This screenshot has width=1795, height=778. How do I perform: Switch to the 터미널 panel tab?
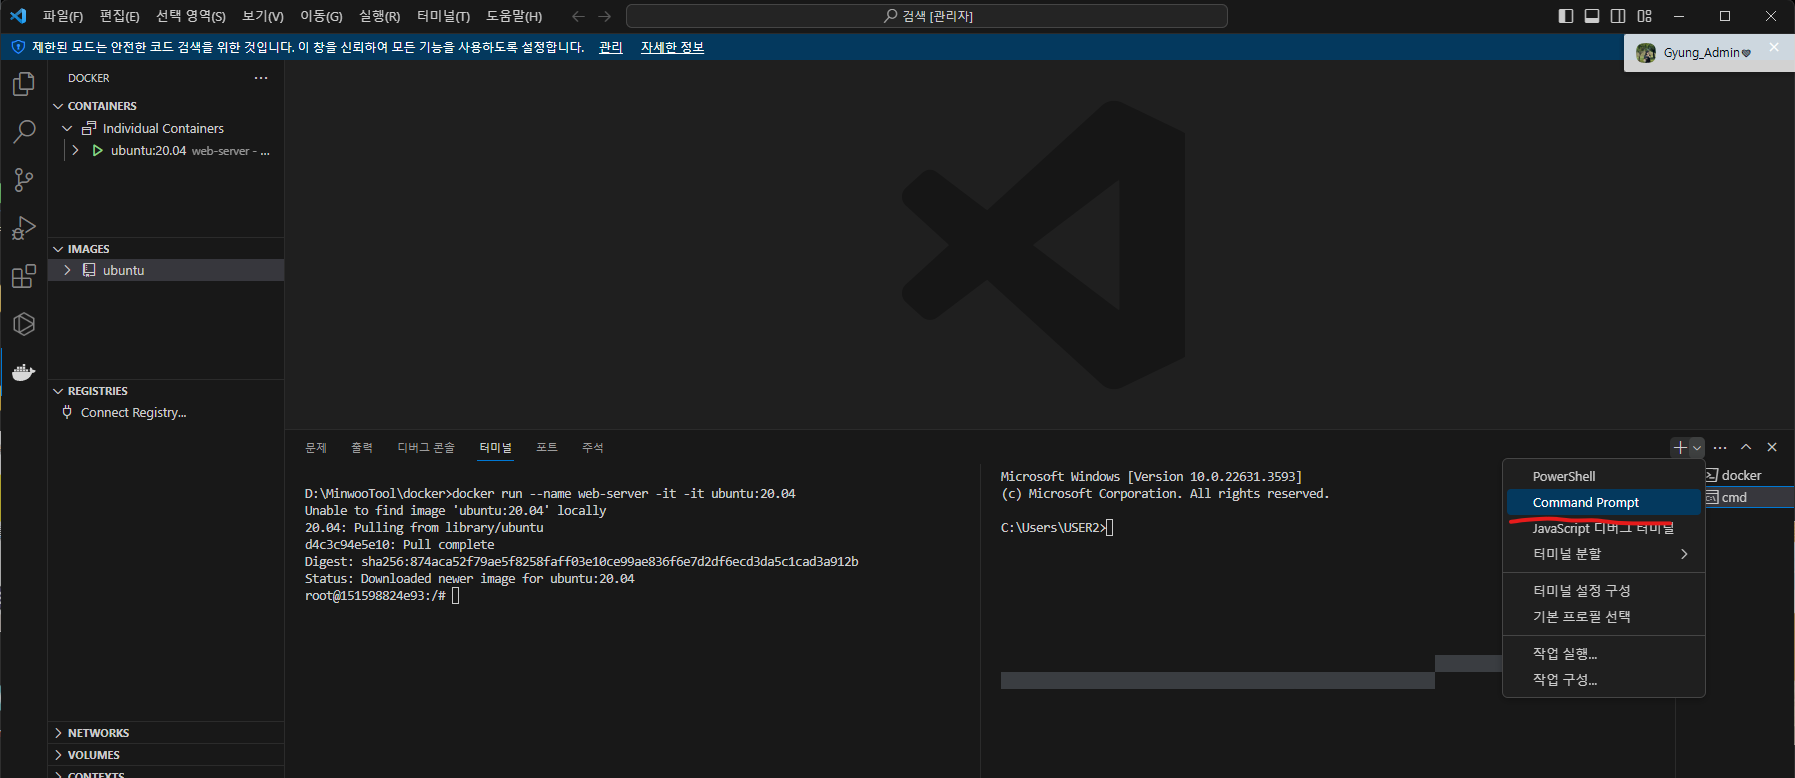pyautogui.click(x=496, y=448)
